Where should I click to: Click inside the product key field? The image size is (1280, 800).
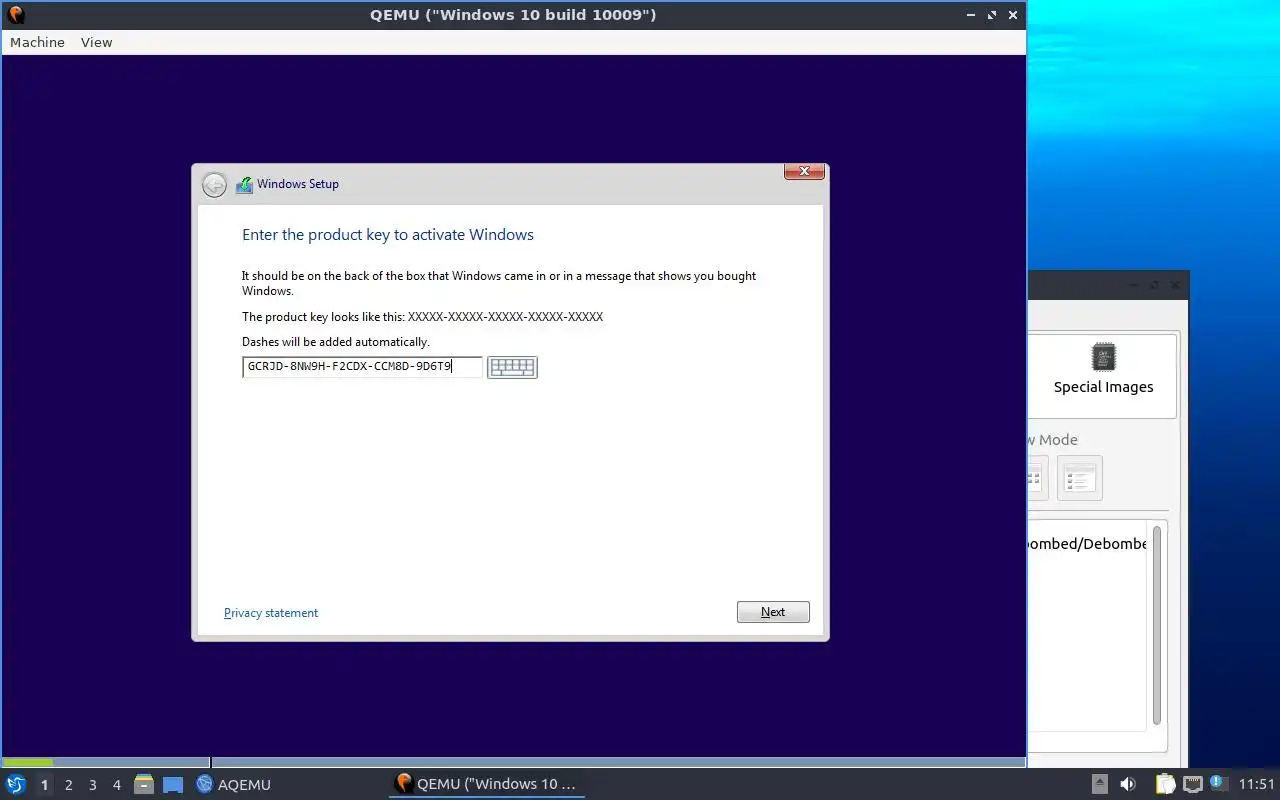click(x=362, y=367)
